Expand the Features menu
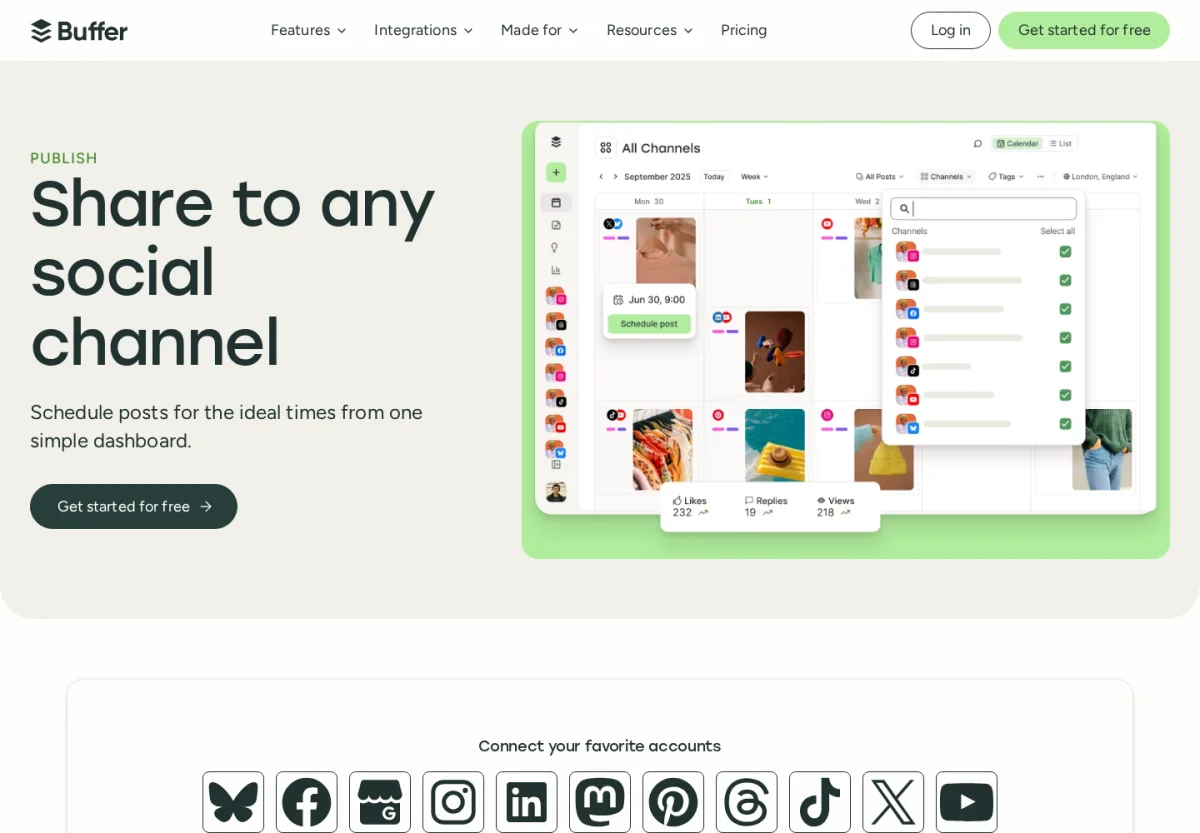Image resolution: width=1200 pixels, height=833 pixels. point(308,30)
